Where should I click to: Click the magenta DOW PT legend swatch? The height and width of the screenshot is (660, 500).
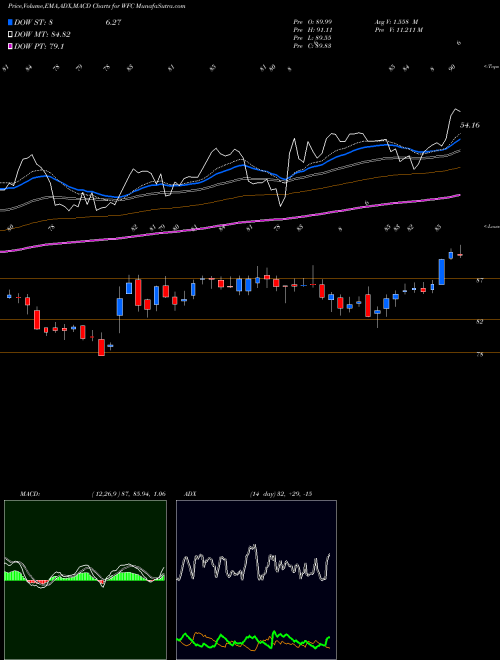(x=11, y=46)
